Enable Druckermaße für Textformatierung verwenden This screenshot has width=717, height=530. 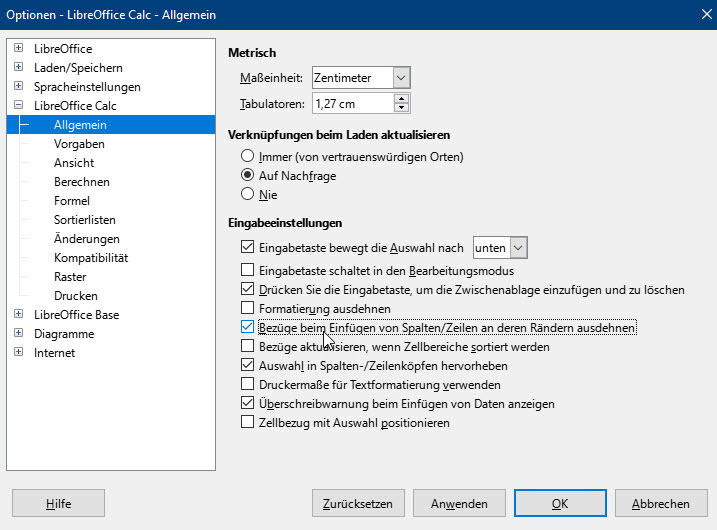[x=247, y=384]
